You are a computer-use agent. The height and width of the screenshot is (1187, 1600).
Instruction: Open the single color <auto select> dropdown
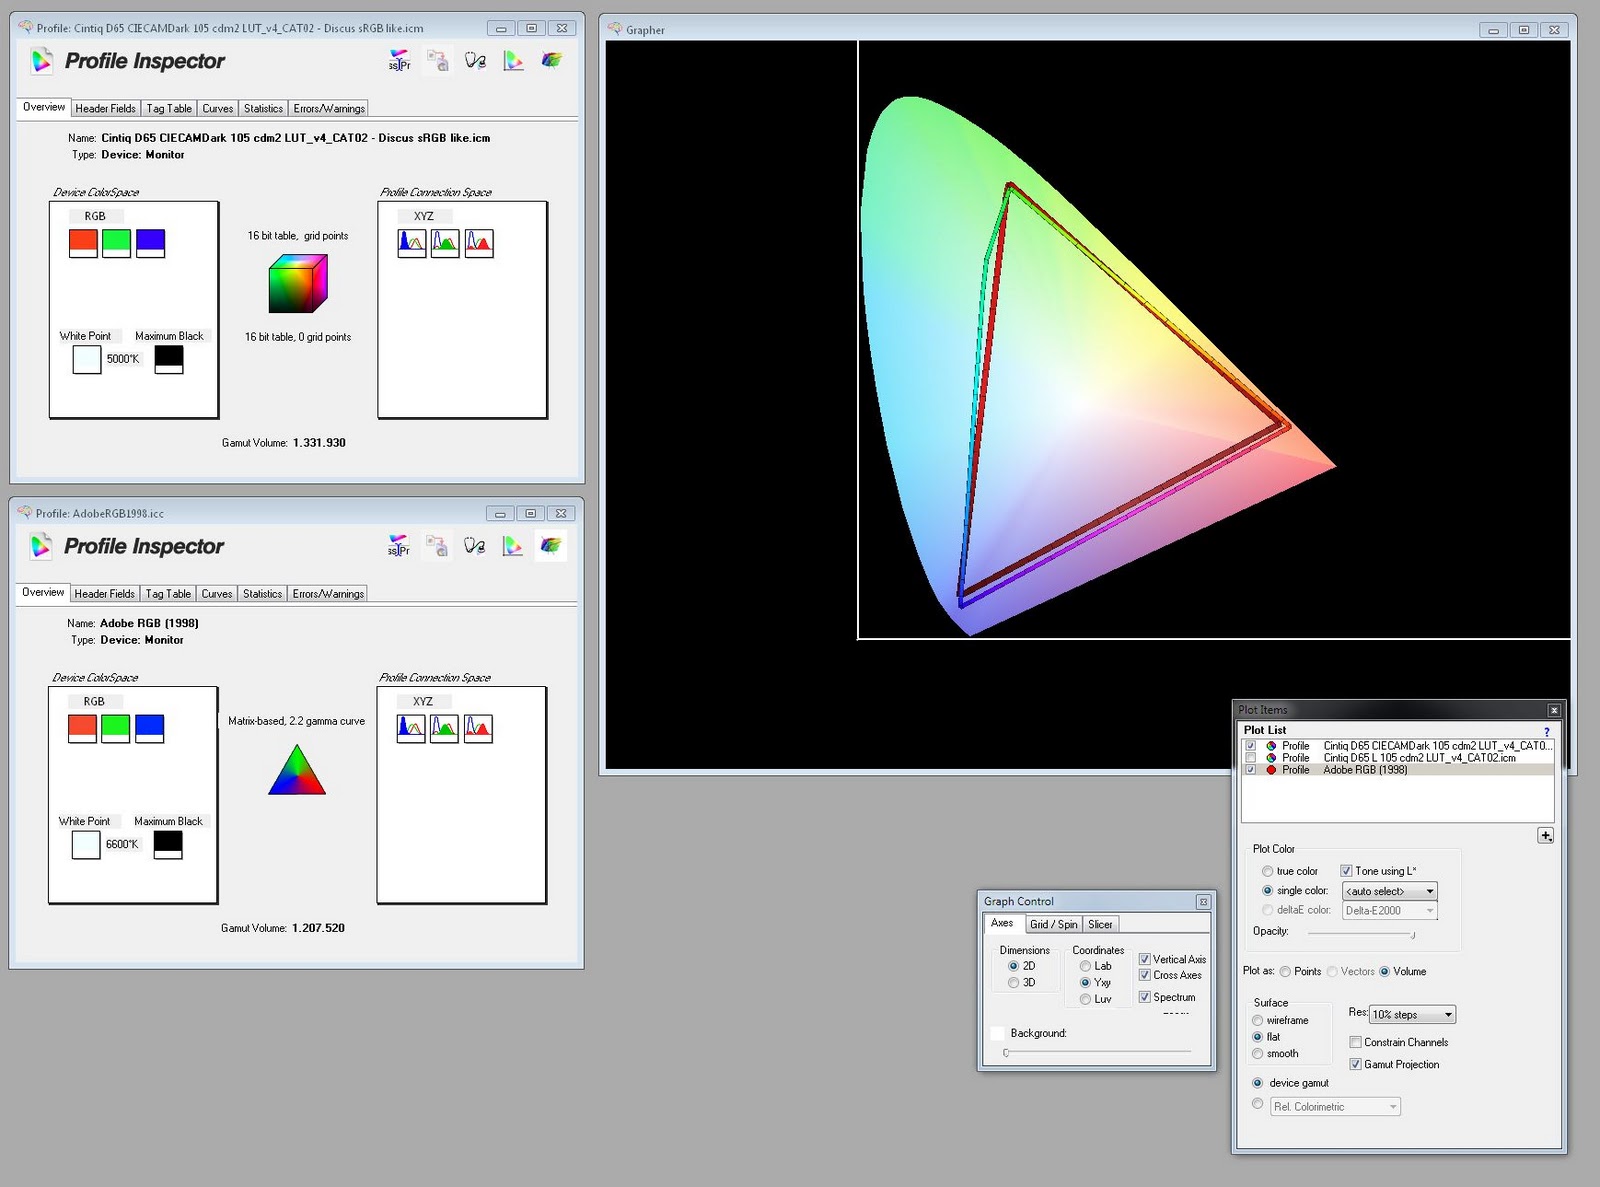coord(1389,891)
